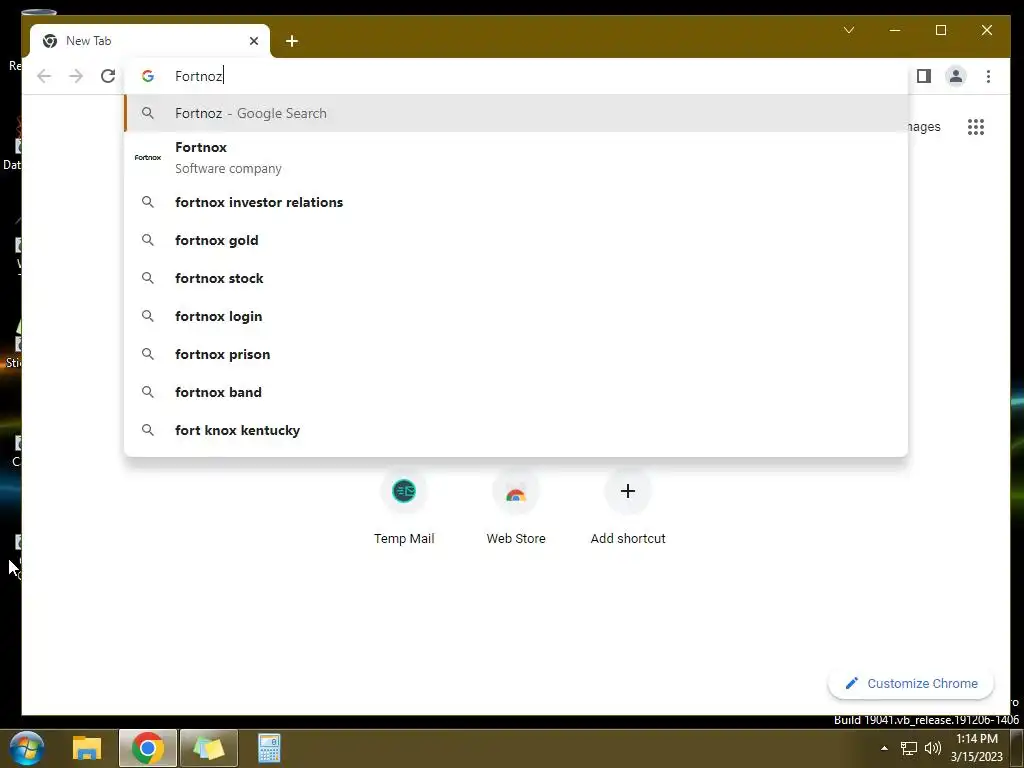Screen dimensions: 1024x768
Task: Open Sticky Notes from taskbar
Action: point(208,748)
